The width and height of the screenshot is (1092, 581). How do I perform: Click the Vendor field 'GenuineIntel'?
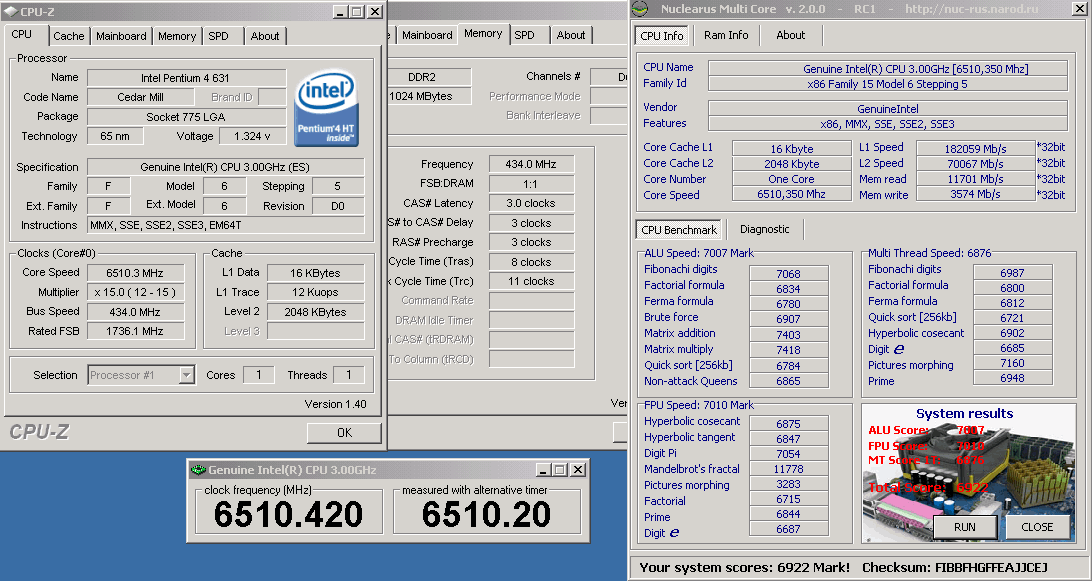tap(888, 109)
